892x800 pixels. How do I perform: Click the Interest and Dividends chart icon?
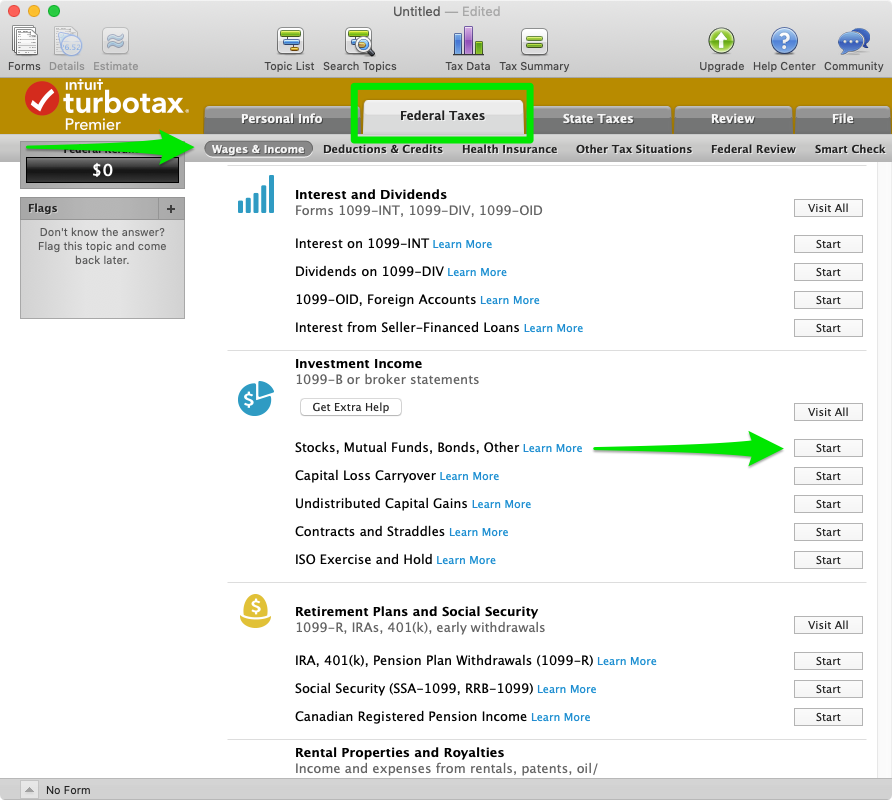pos(255,195)
